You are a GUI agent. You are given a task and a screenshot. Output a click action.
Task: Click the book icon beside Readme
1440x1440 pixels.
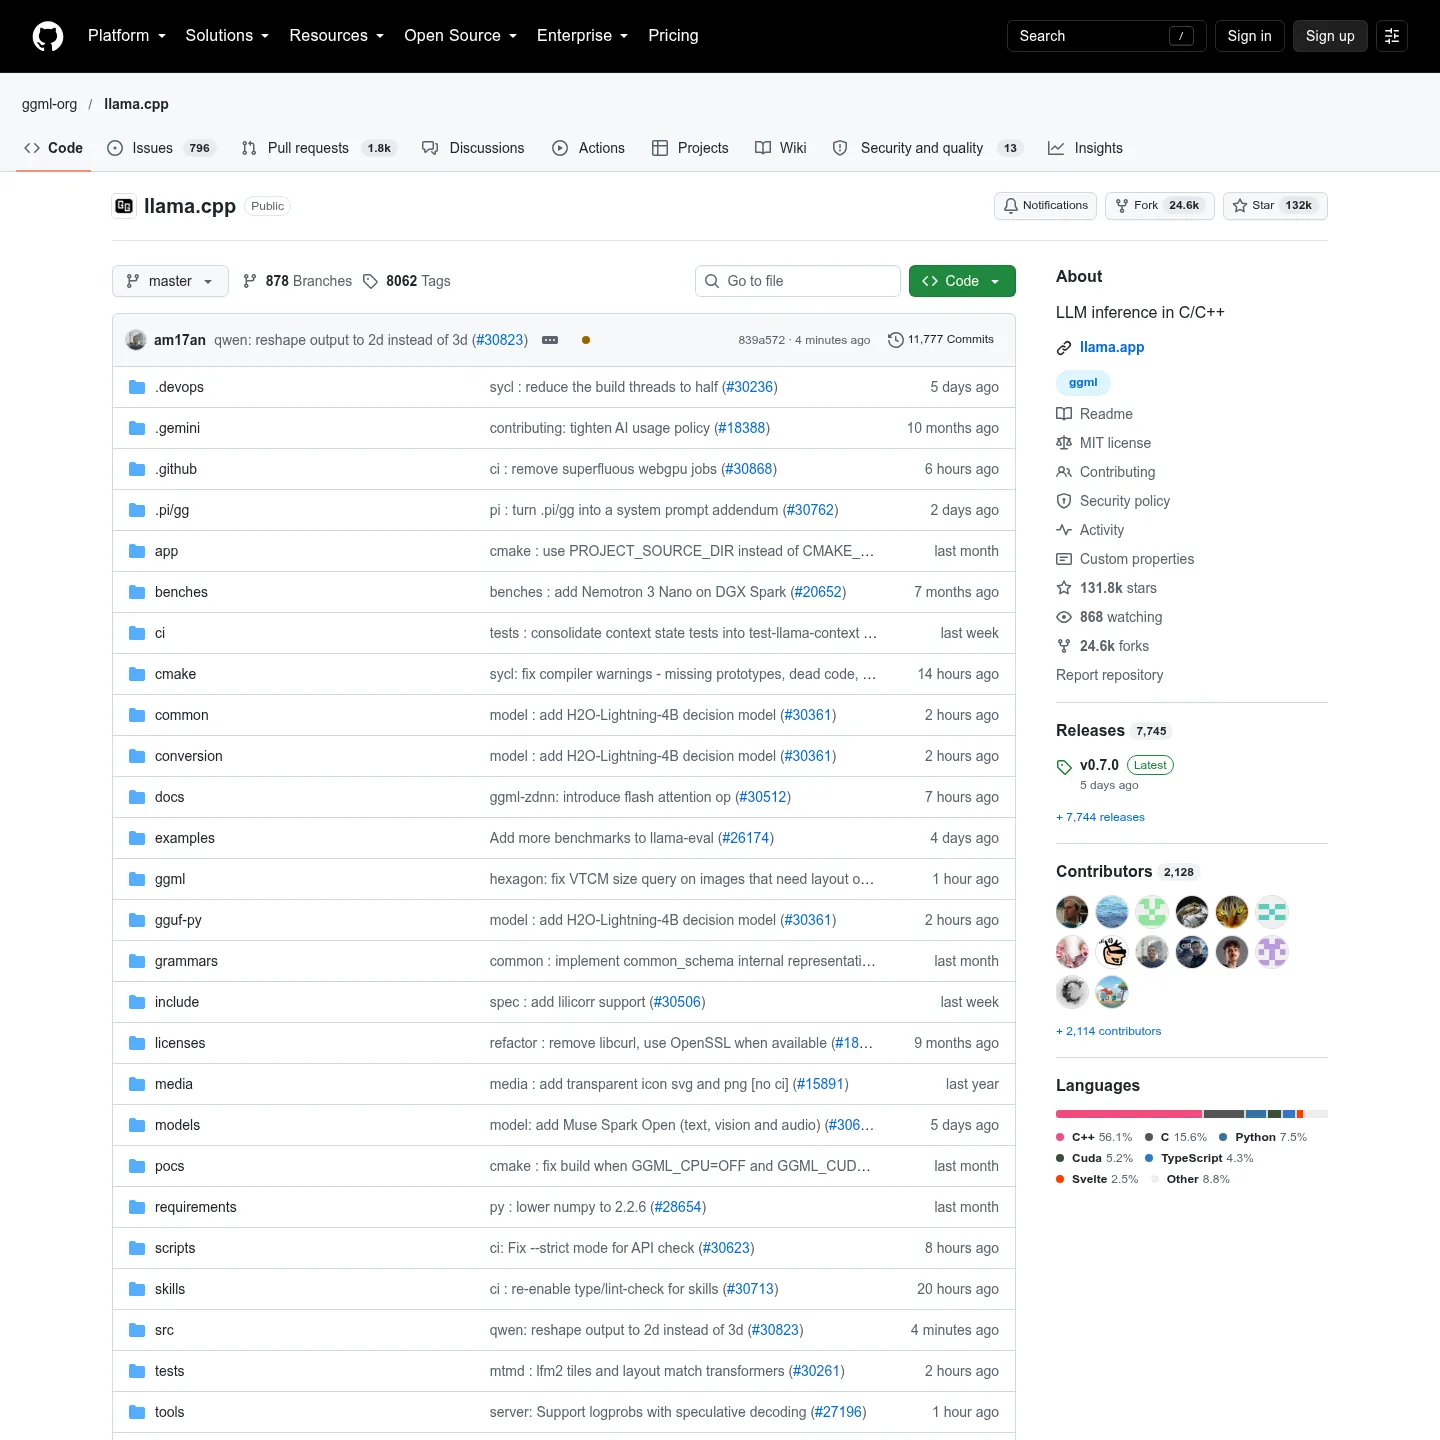pos(1064,414)
